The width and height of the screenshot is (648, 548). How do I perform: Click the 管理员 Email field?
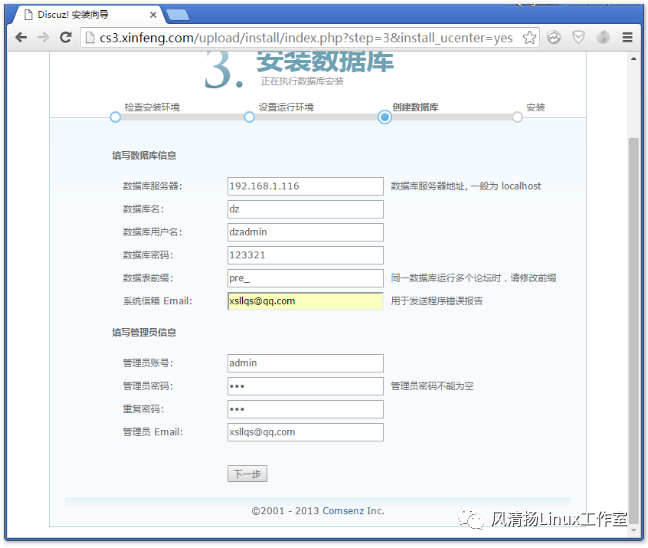pyautogui.click(x=305, y=432)
